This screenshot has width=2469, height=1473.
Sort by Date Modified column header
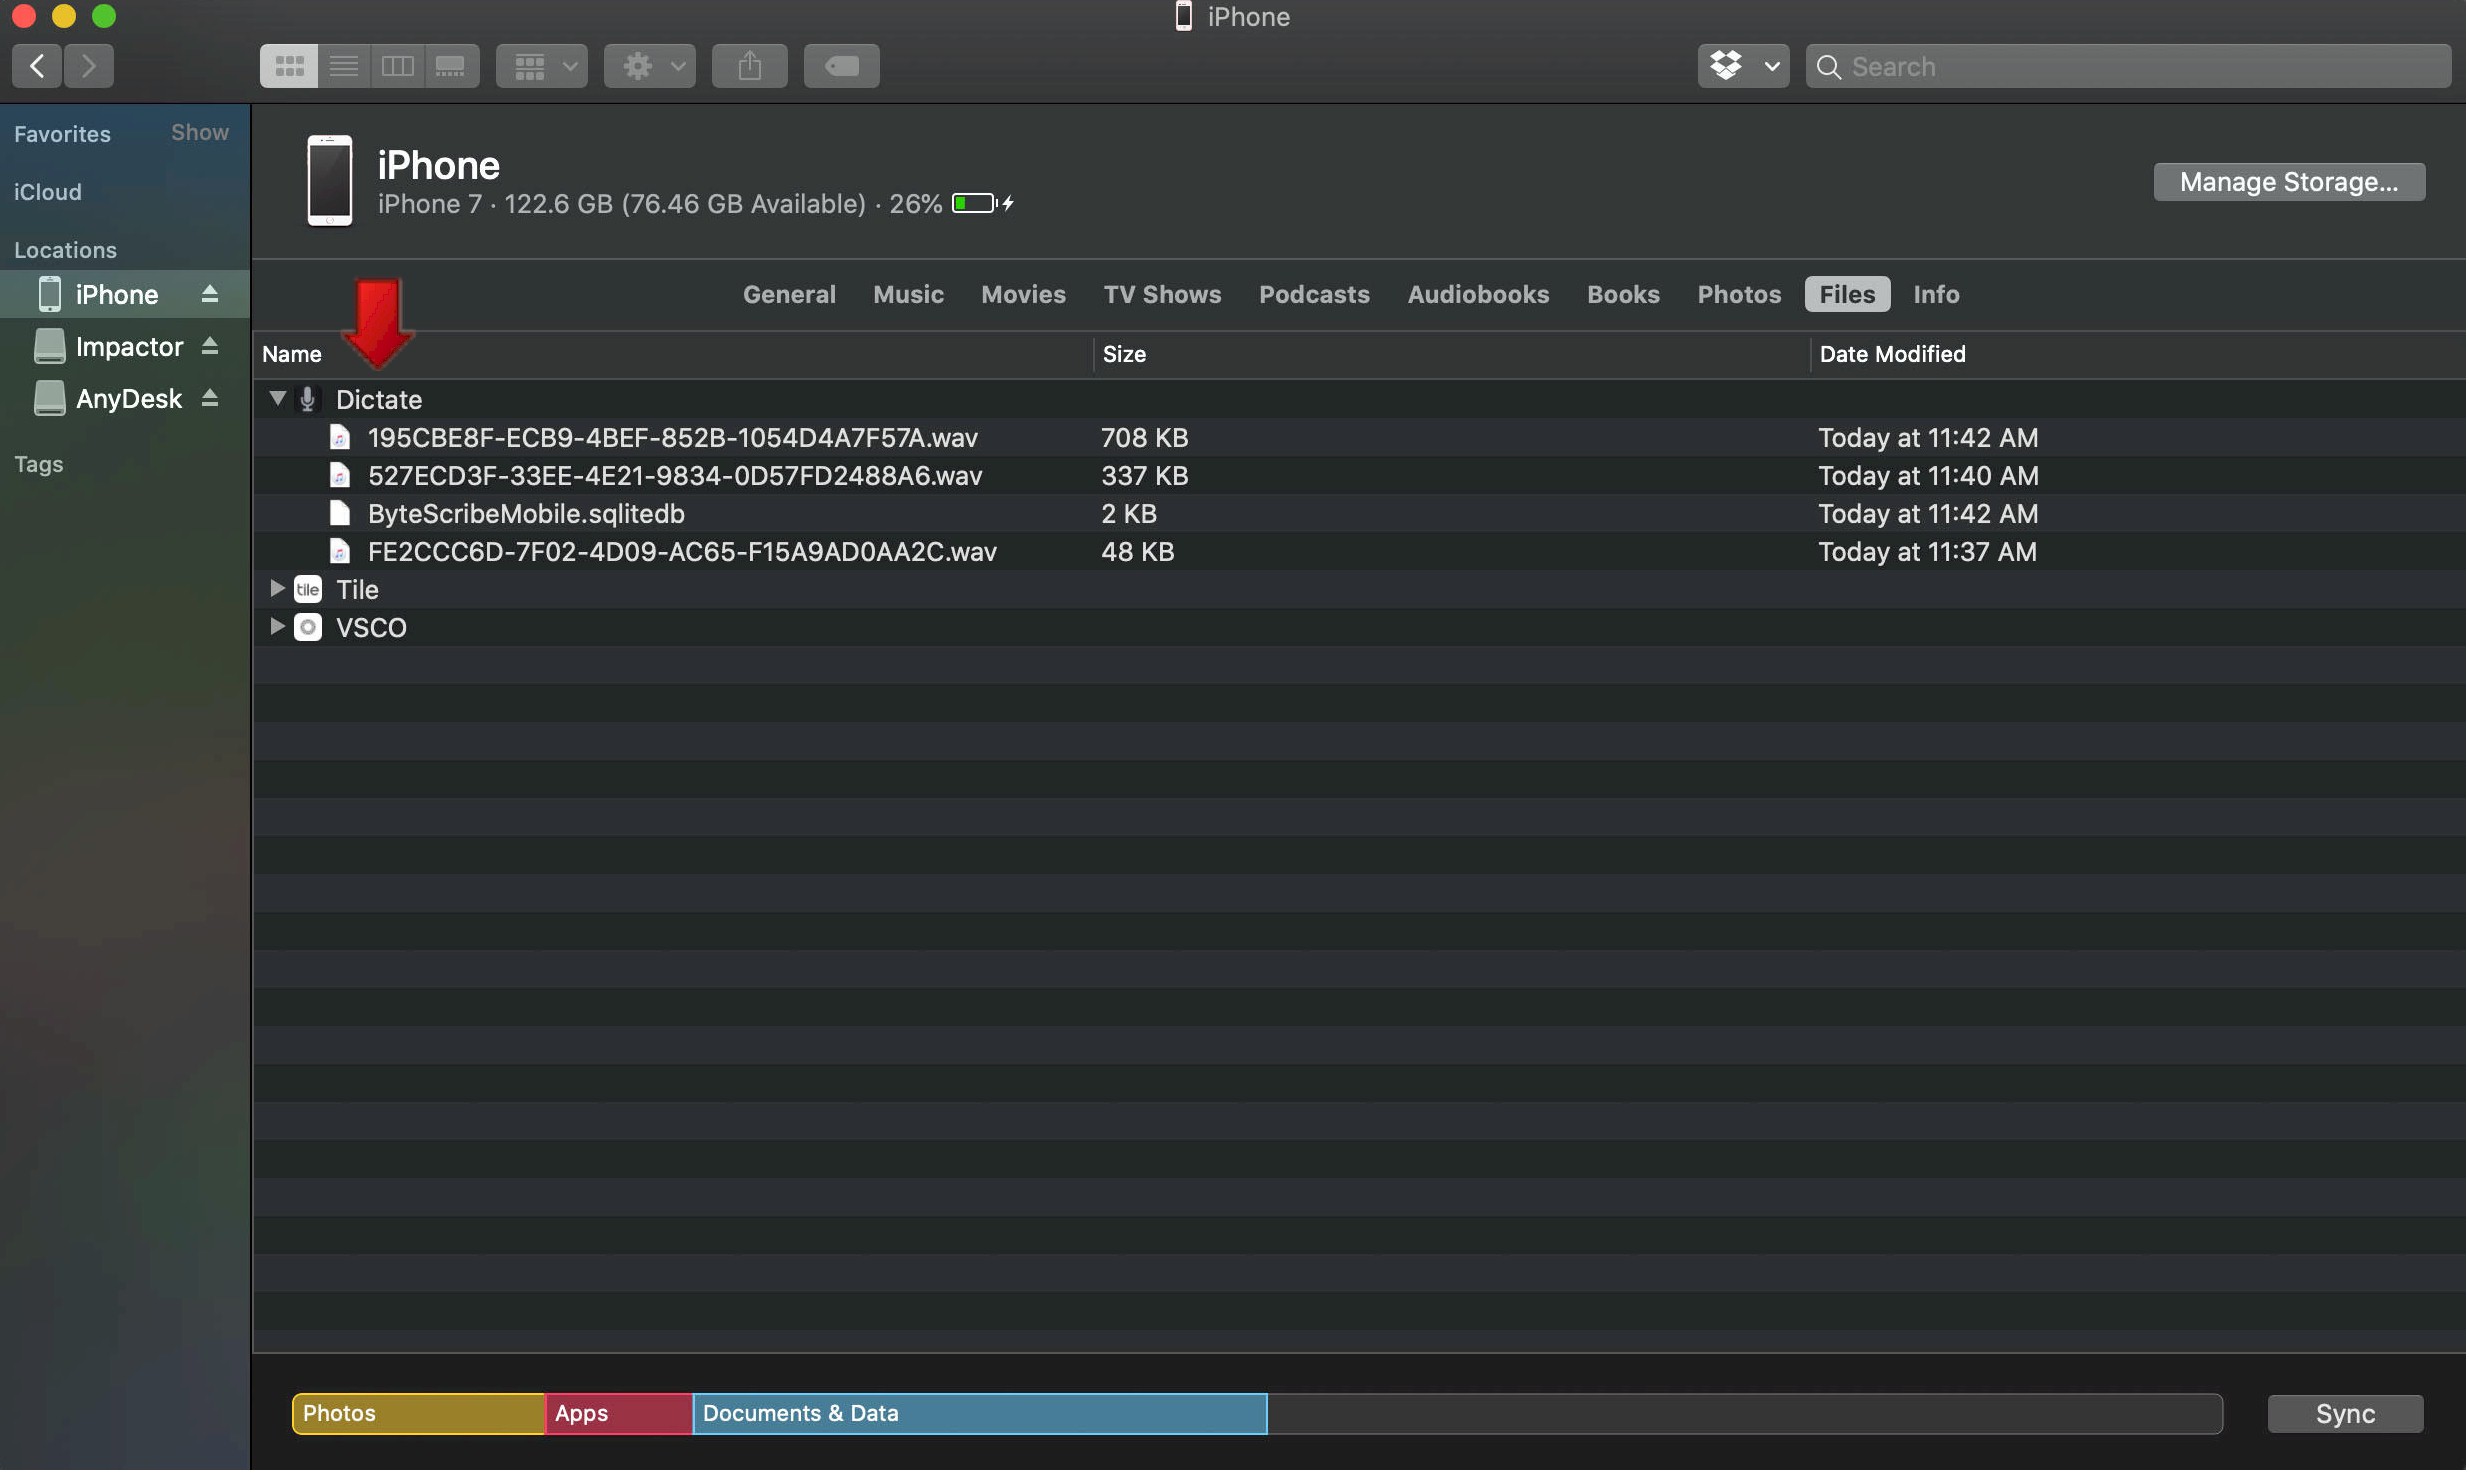tap(2138, 354)
